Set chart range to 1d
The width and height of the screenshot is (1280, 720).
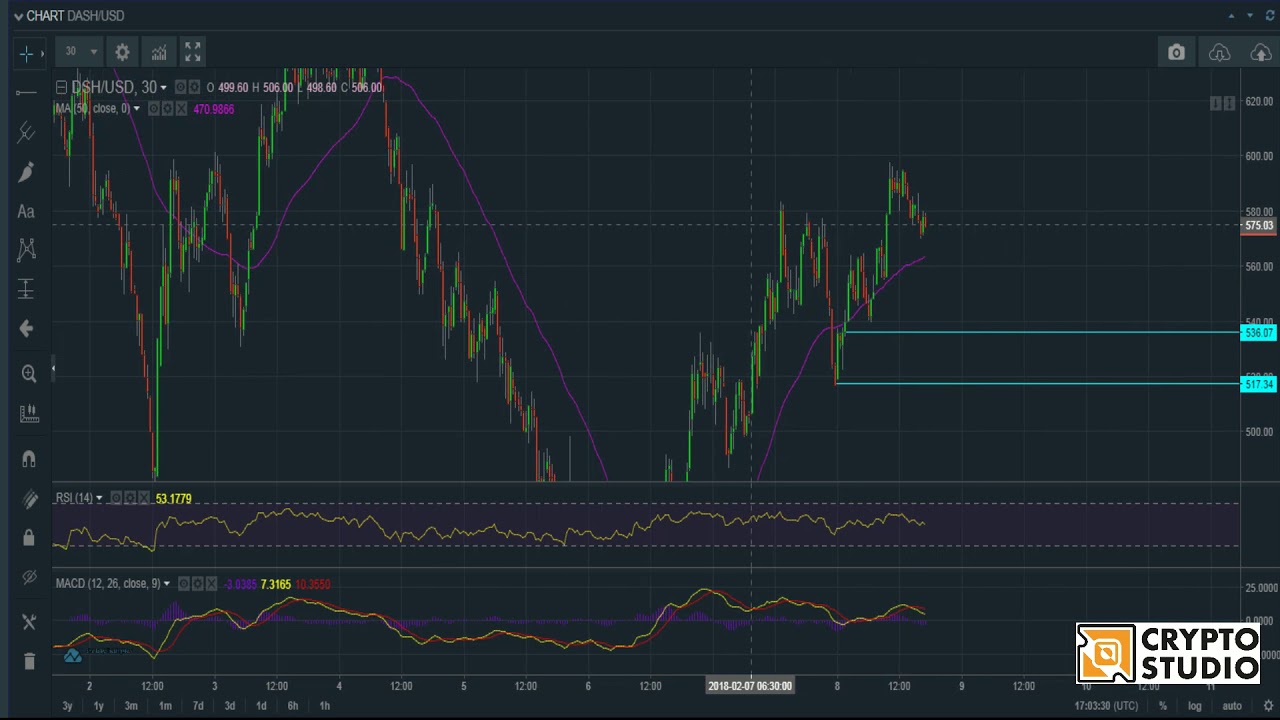(261, 706)
